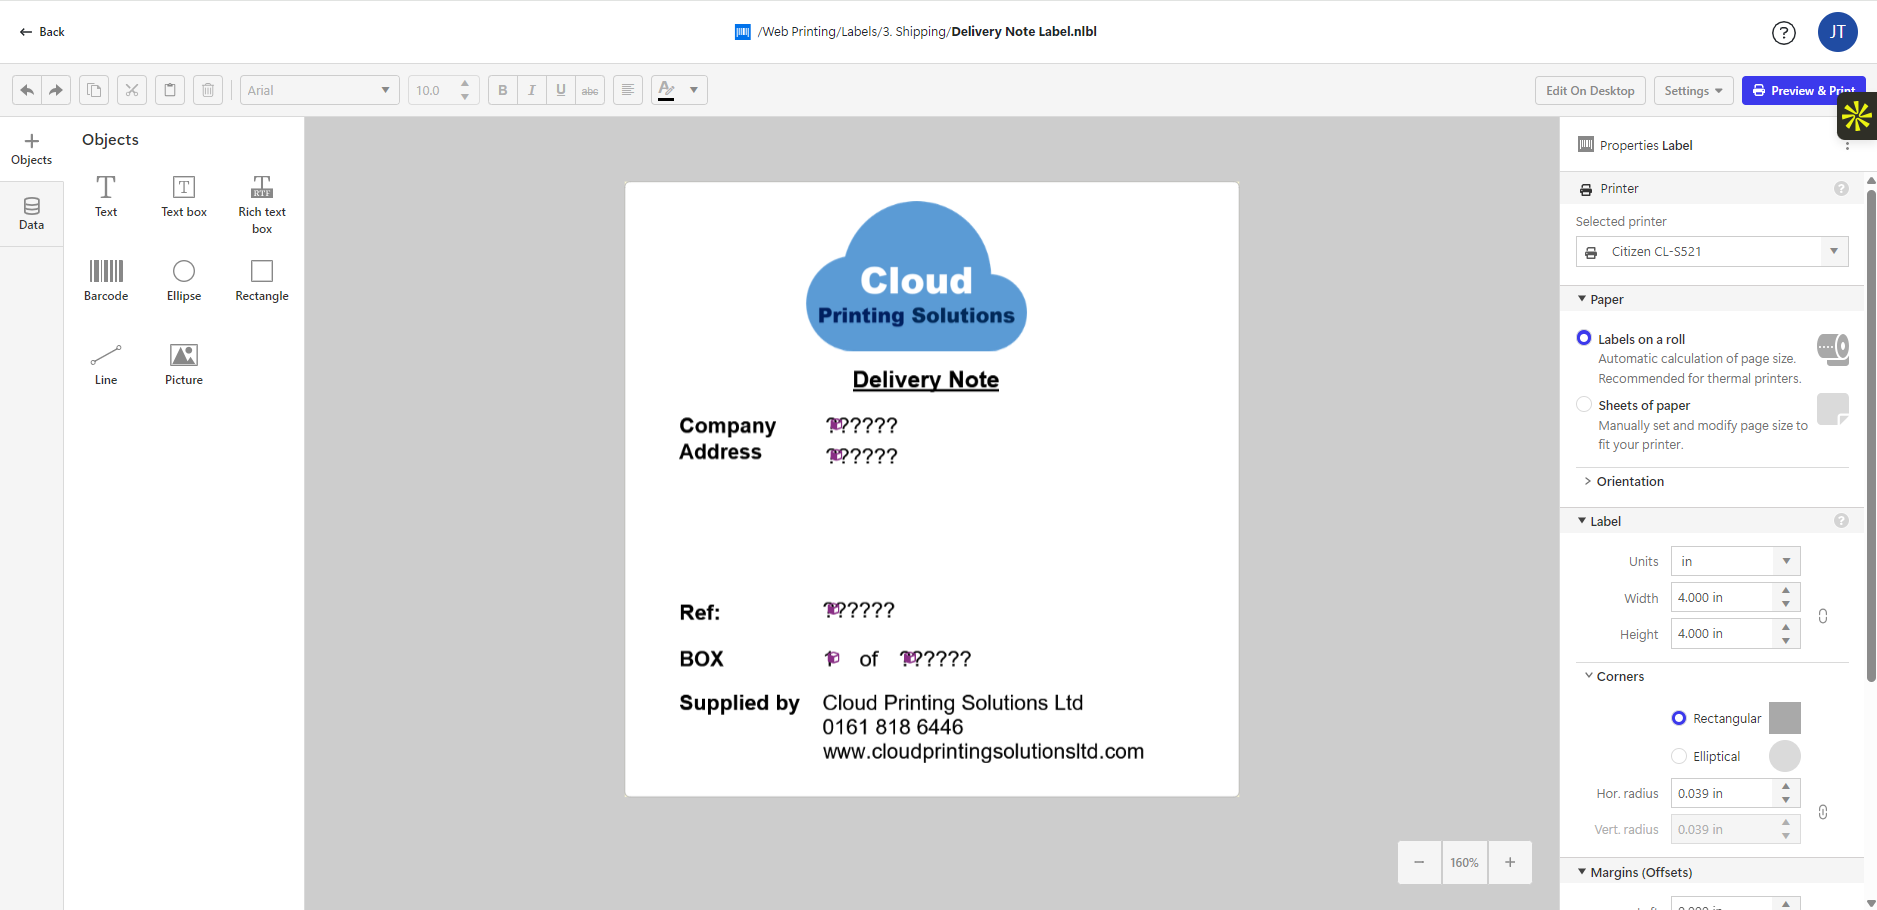Open the Printer section help icon
The height and width of the screenshot is (910, 1877).
coord(1841,188)
